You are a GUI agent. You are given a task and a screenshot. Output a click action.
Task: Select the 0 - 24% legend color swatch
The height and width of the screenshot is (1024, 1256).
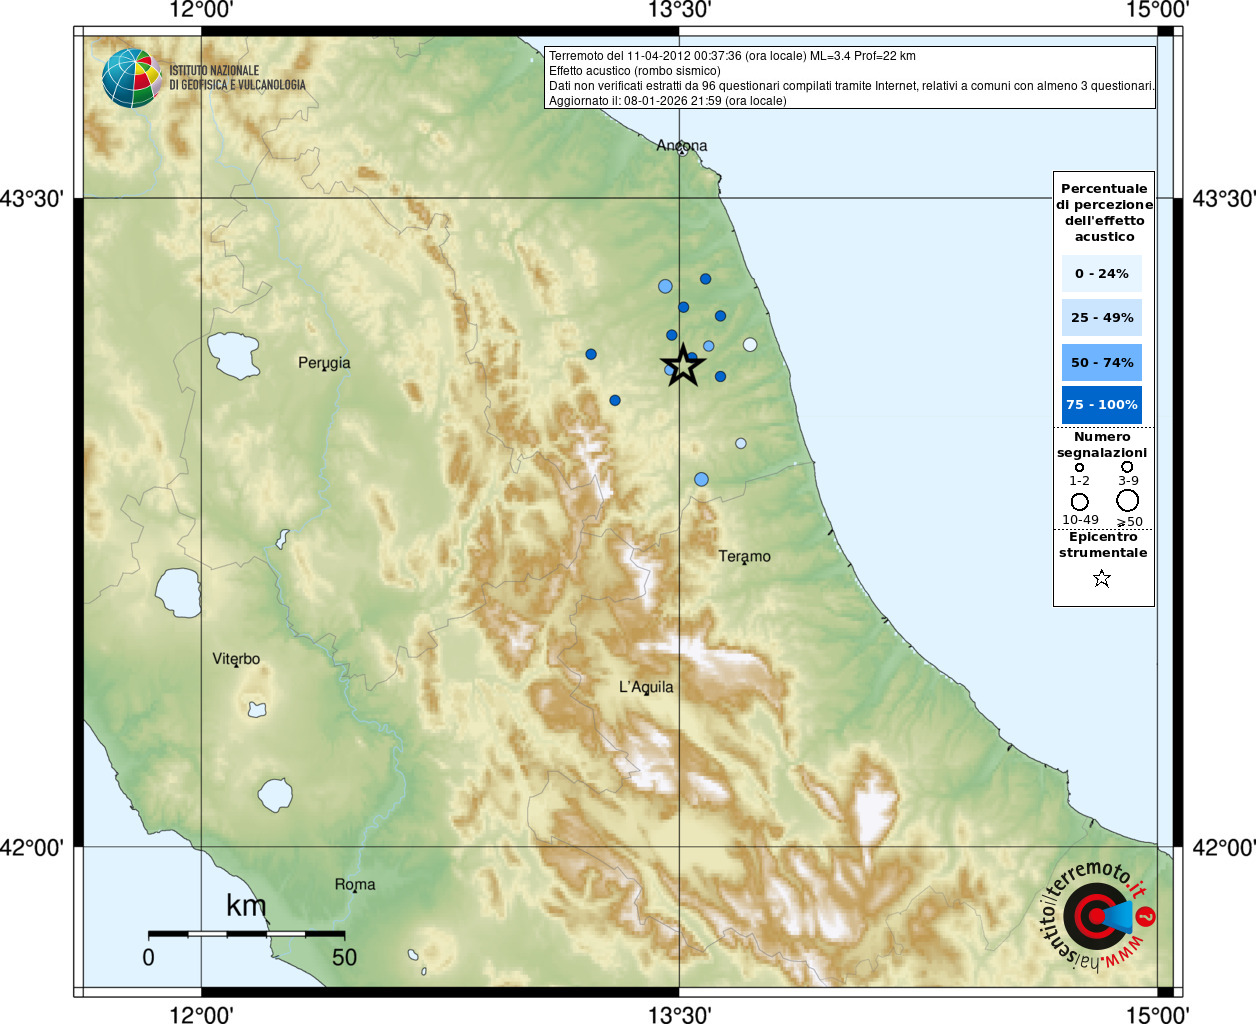click(1102, 273)
